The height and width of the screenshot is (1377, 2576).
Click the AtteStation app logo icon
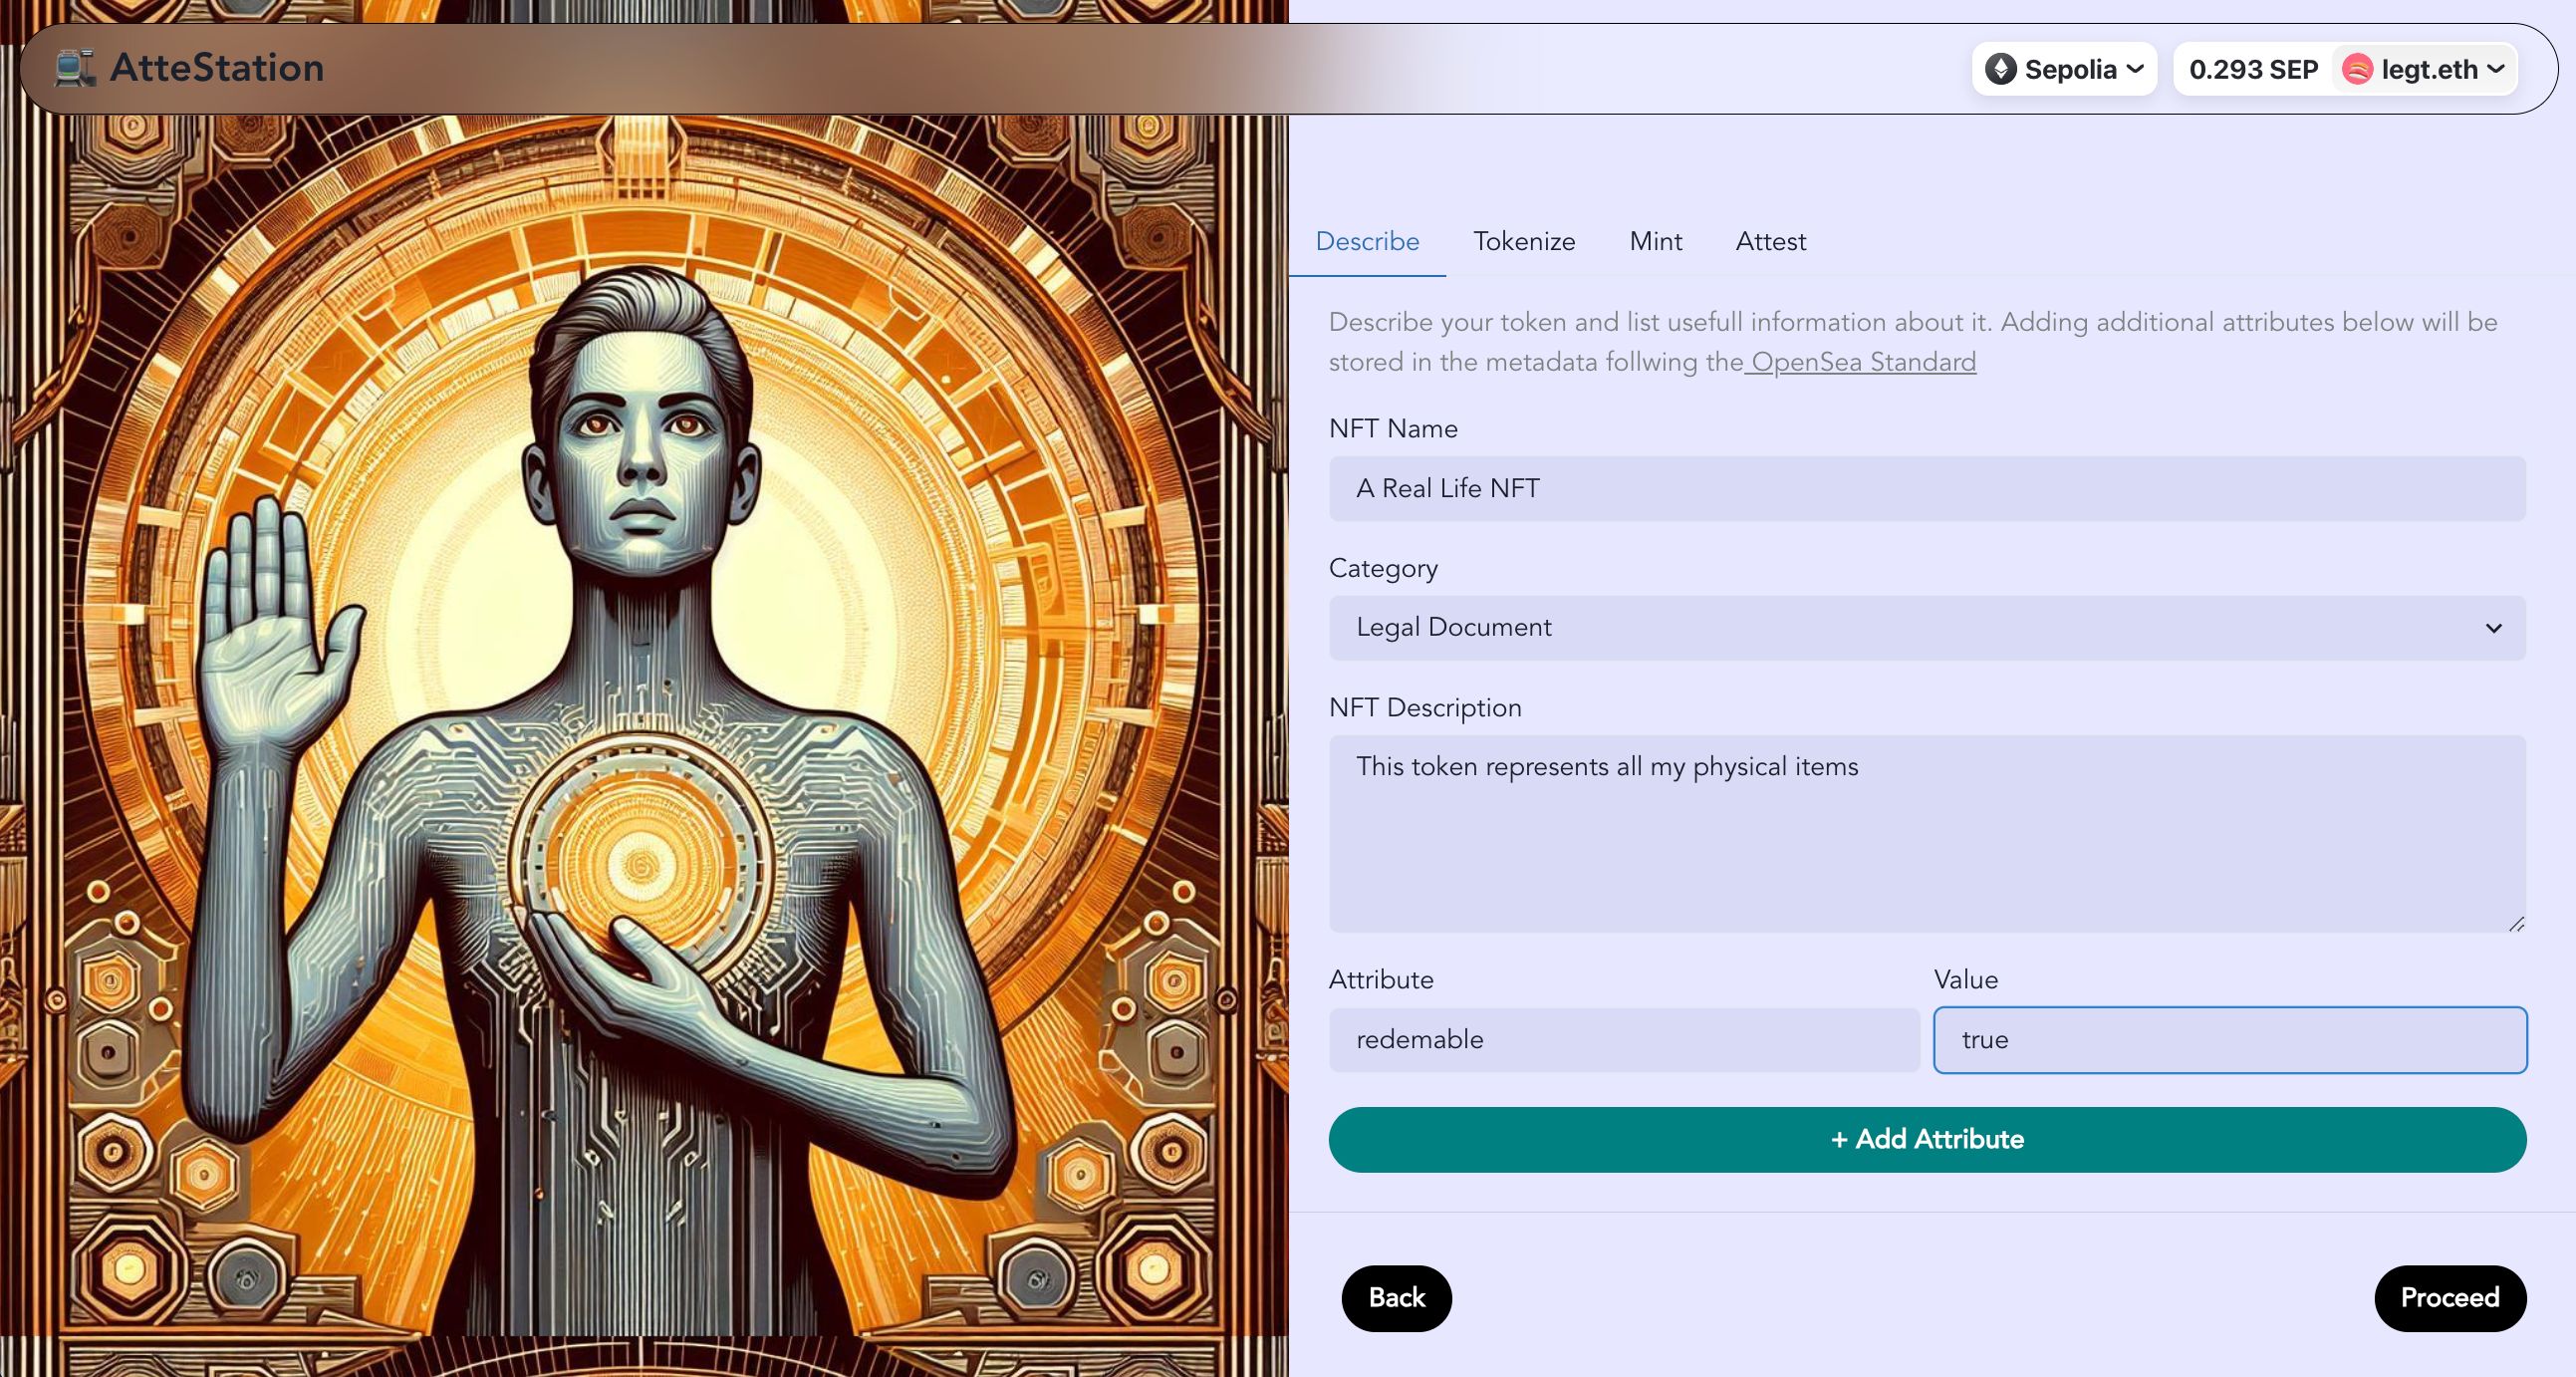74,68
